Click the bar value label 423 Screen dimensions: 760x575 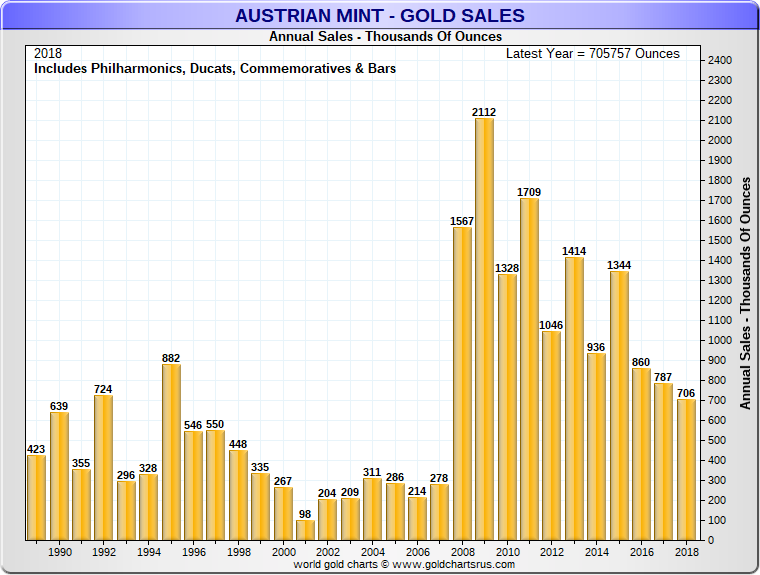(x=36, y=449)
